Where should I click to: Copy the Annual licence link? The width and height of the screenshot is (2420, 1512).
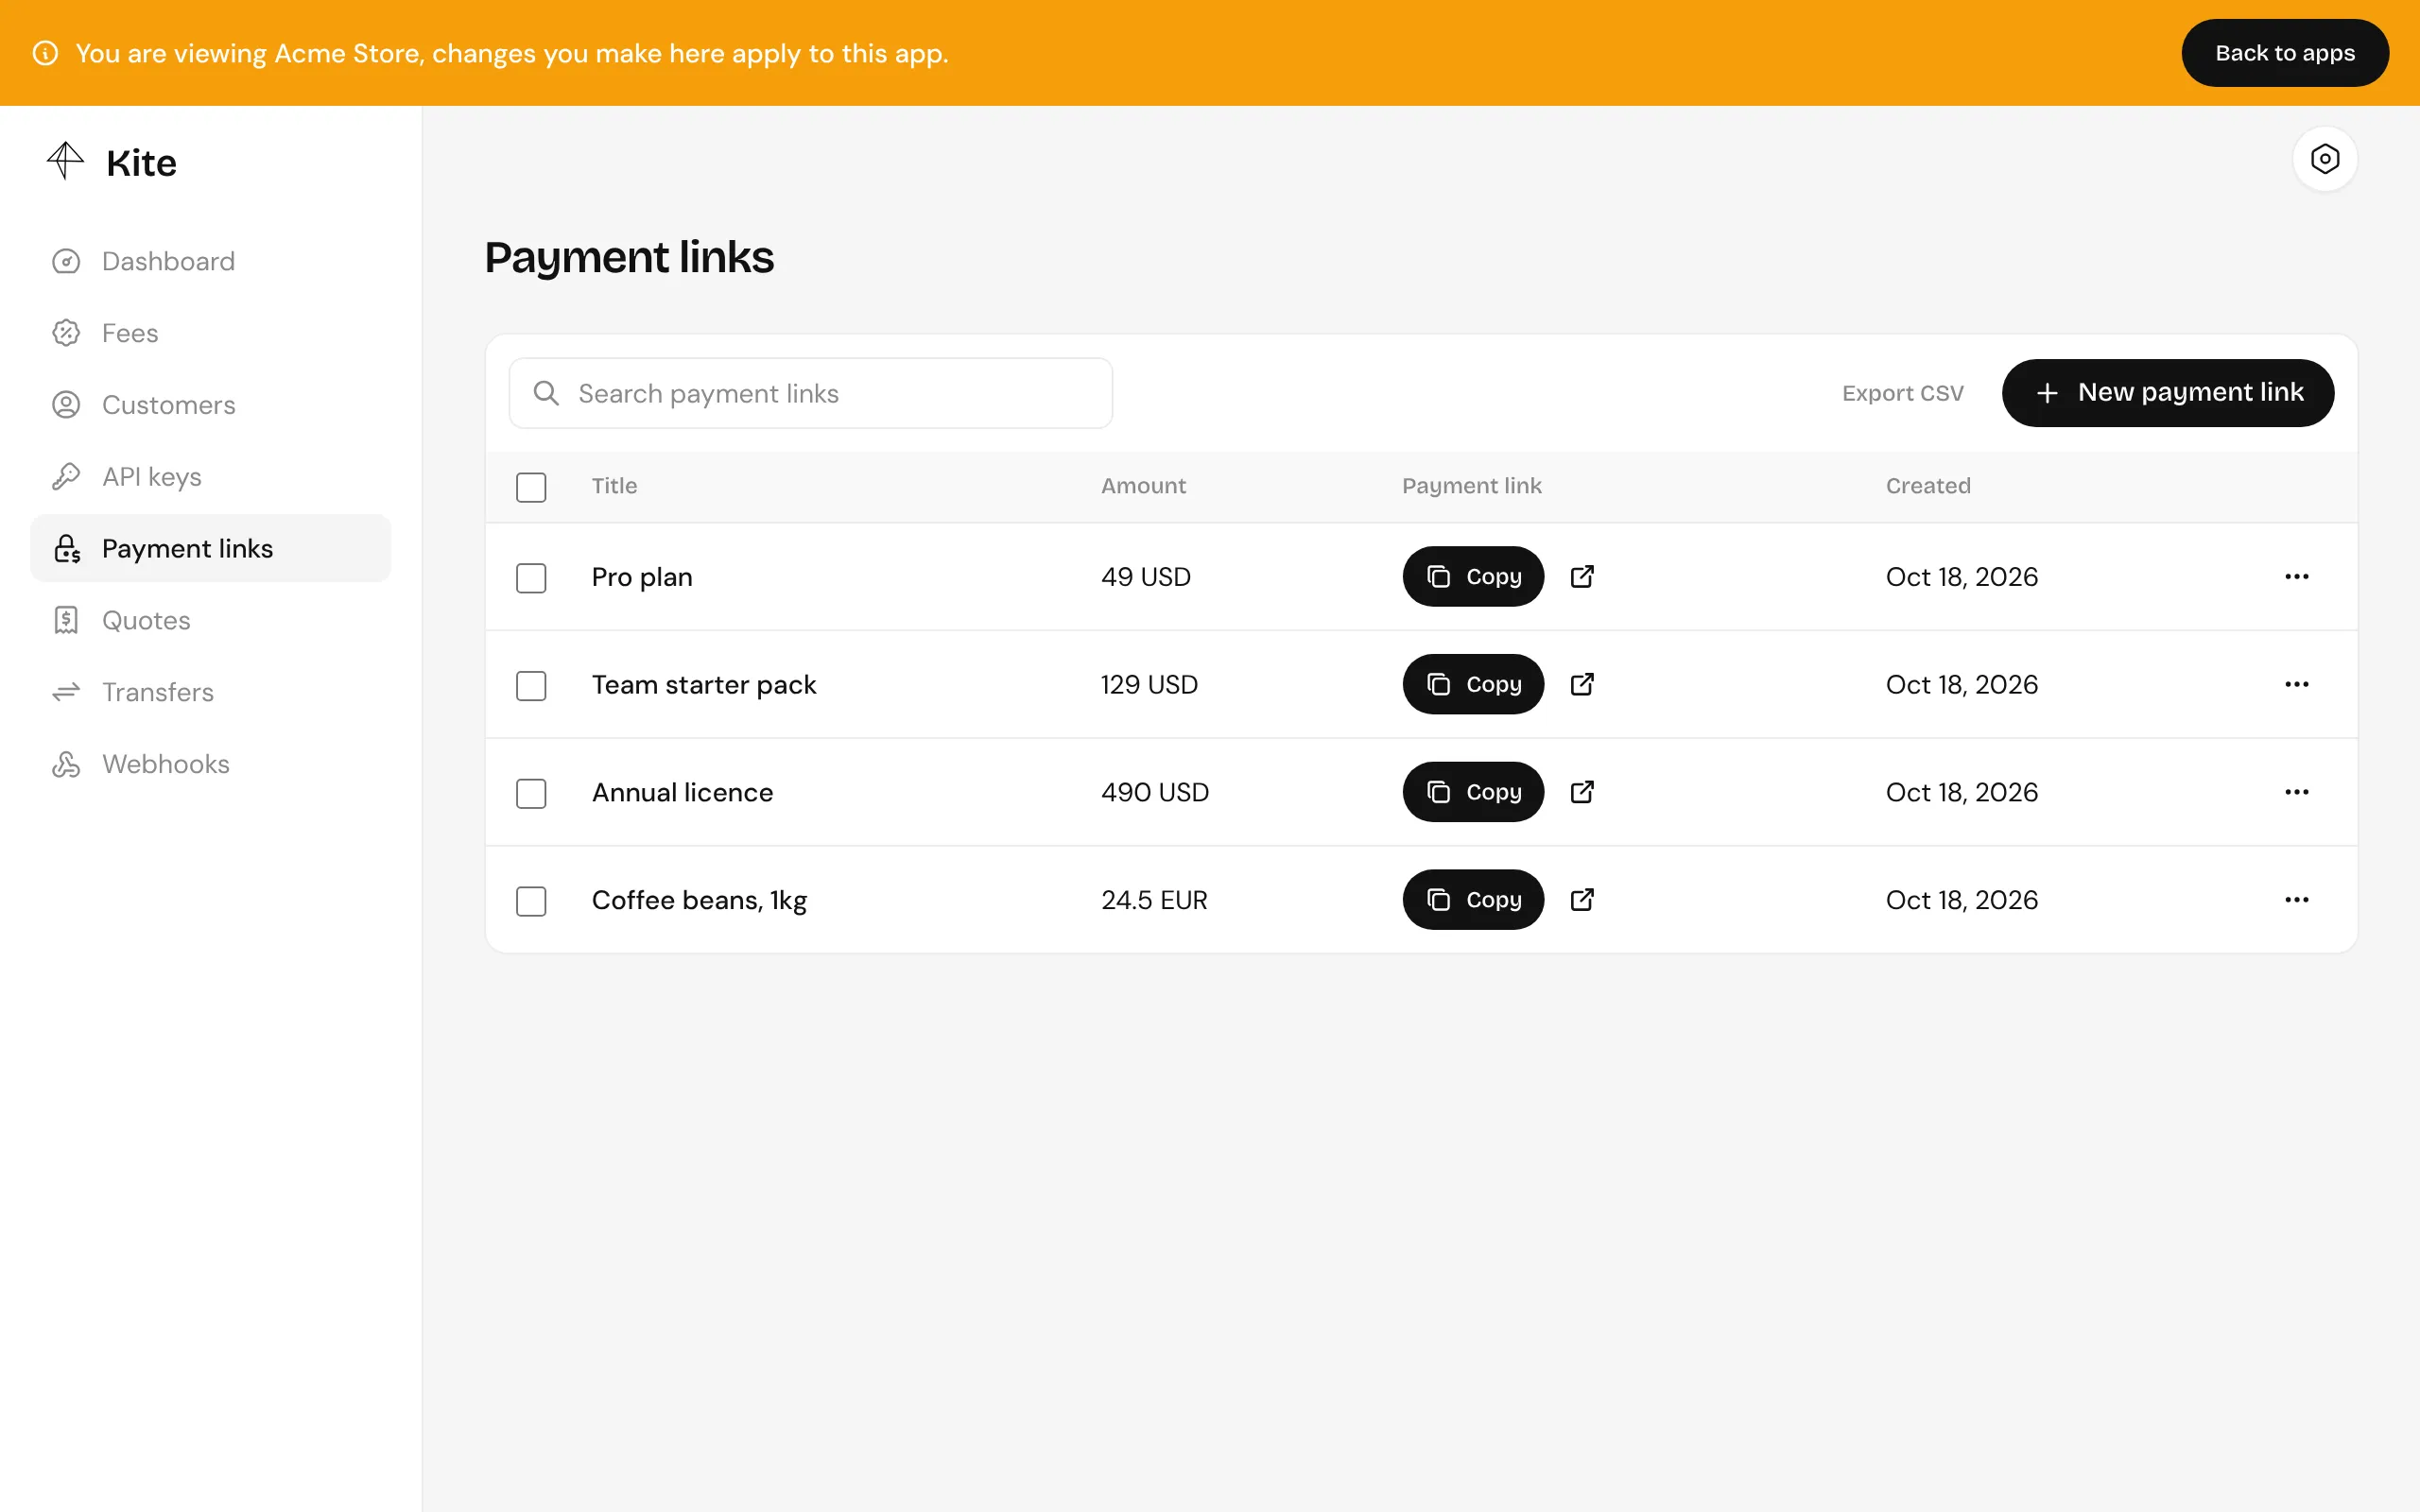click(x=1473, y=792)
